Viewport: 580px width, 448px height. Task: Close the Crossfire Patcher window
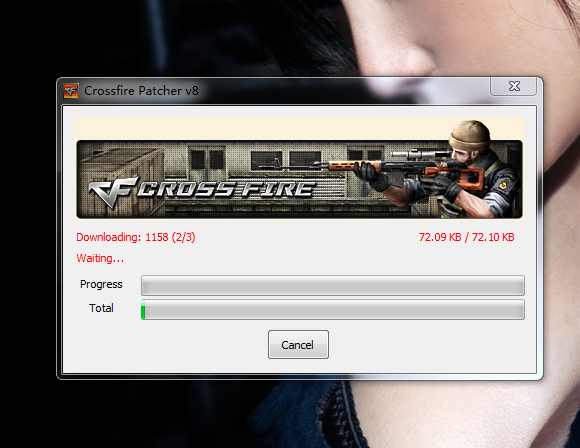pyautogui.click(x=513, y=86)
